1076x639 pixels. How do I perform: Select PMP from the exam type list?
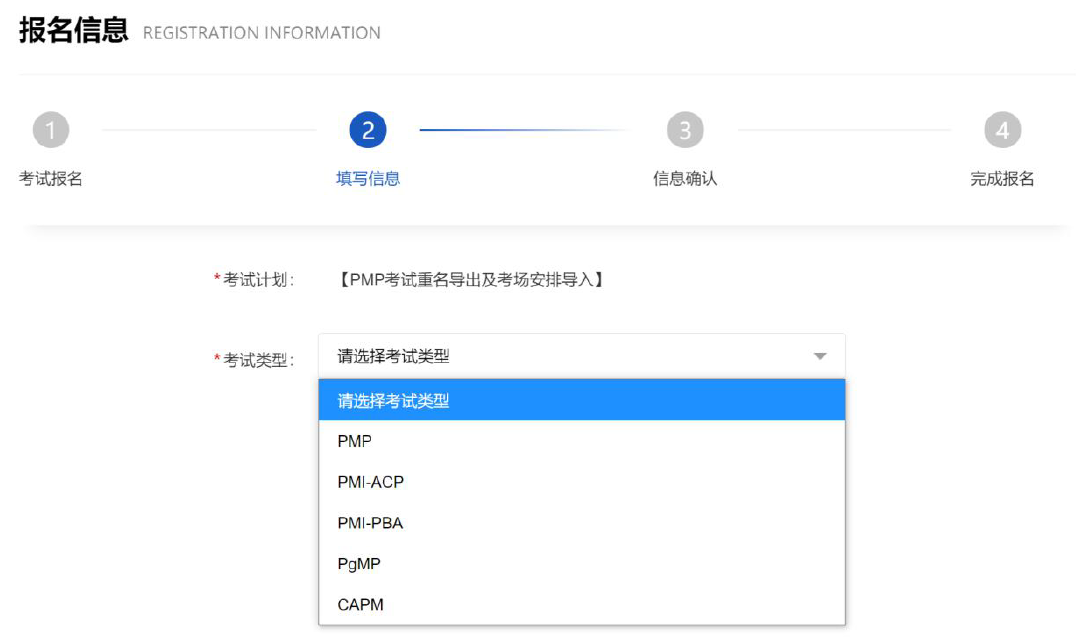(581, 441)
